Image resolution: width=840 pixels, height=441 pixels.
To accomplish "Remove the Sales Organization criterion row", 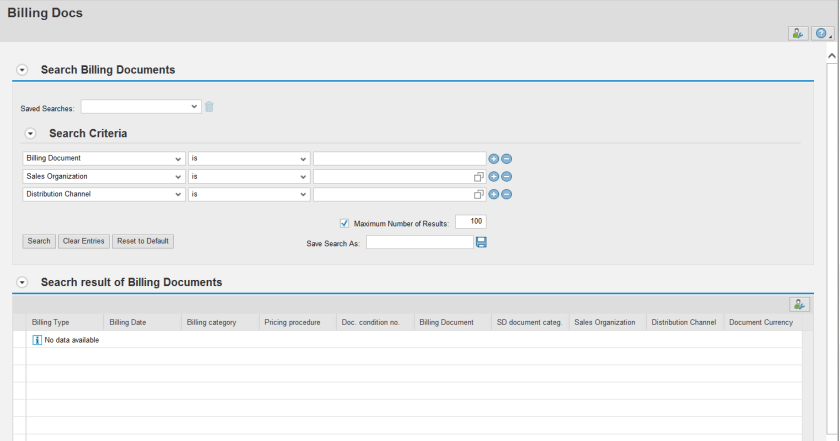I will (x=506, y=176).
